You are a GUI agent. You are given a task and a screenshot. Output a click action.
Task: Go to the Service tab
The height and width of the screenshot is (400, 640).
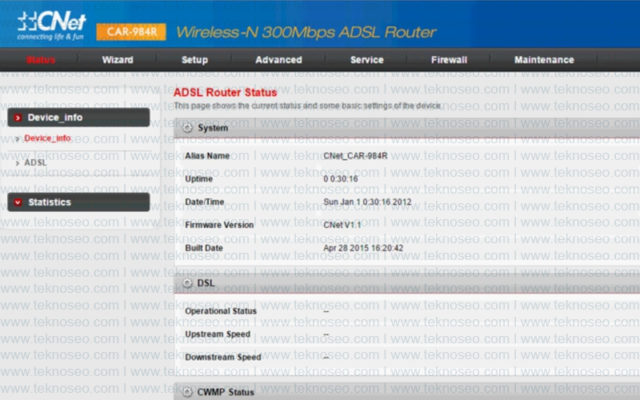(x=367, y=60)
